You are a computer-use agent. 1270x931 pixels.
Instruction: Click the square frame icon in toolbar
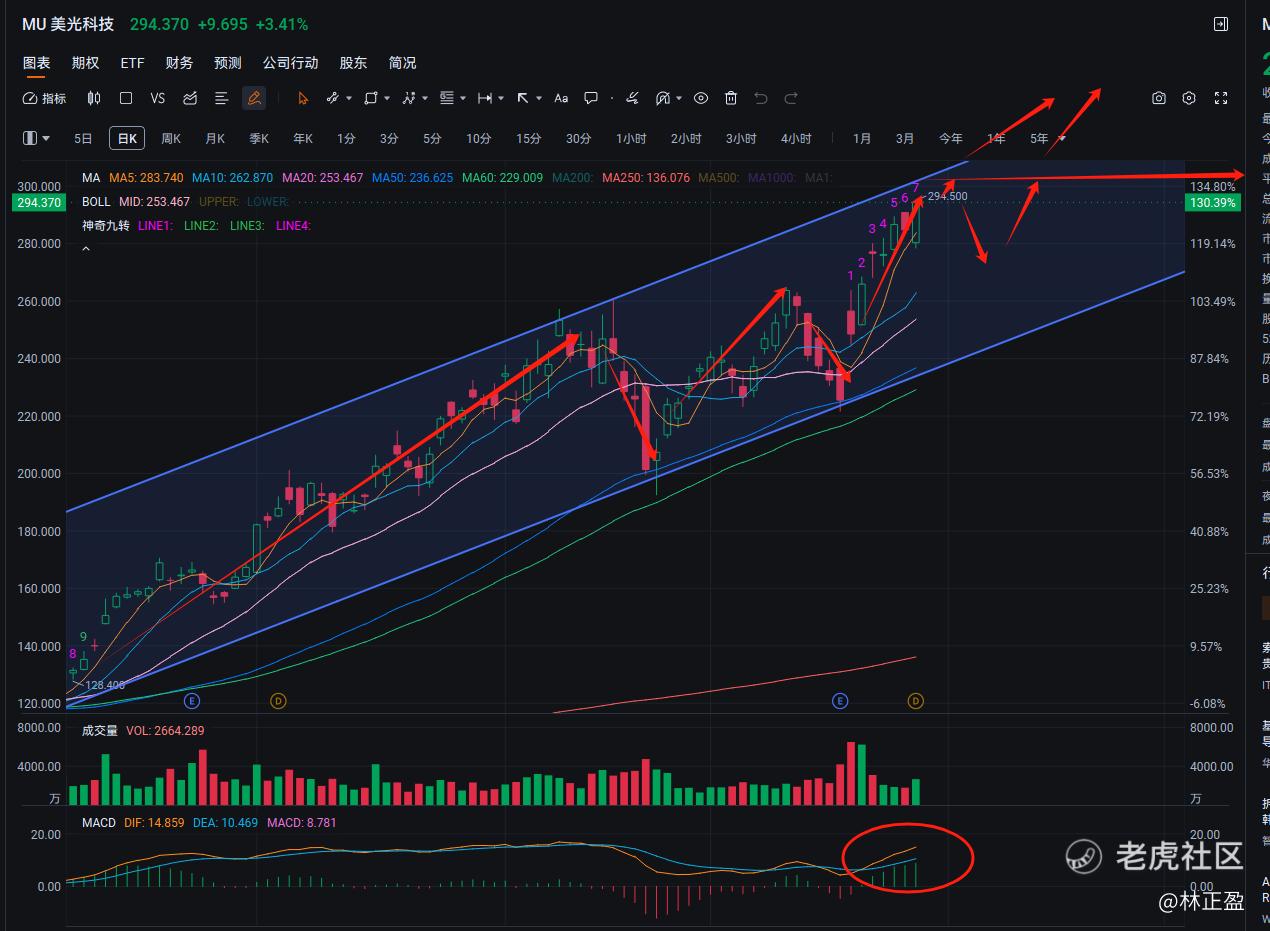click(x=126, y=98)
